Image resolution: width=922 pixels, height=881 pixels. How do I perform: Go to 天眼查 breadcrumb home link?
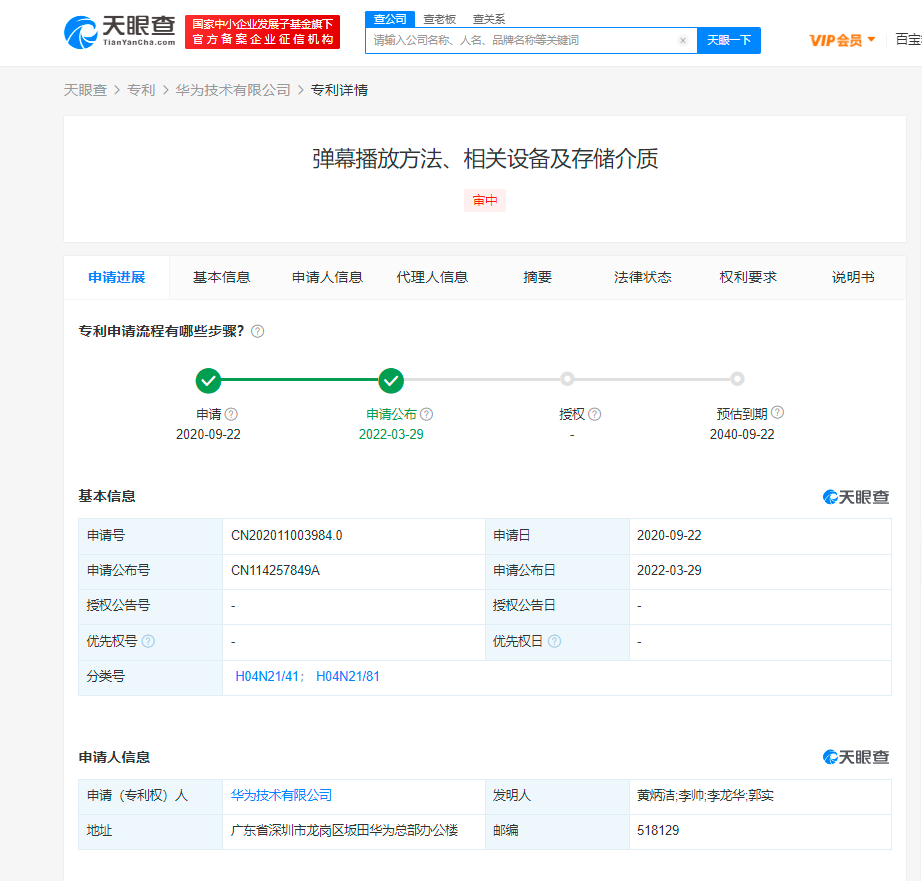point(85,90)
